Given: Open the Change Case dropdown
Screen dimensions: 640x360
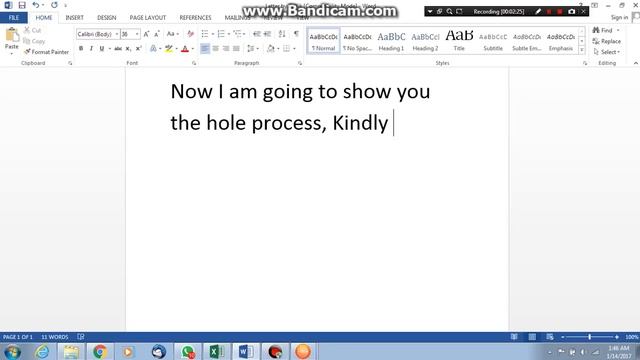Looking at the screenshot, I should [173, 34].
